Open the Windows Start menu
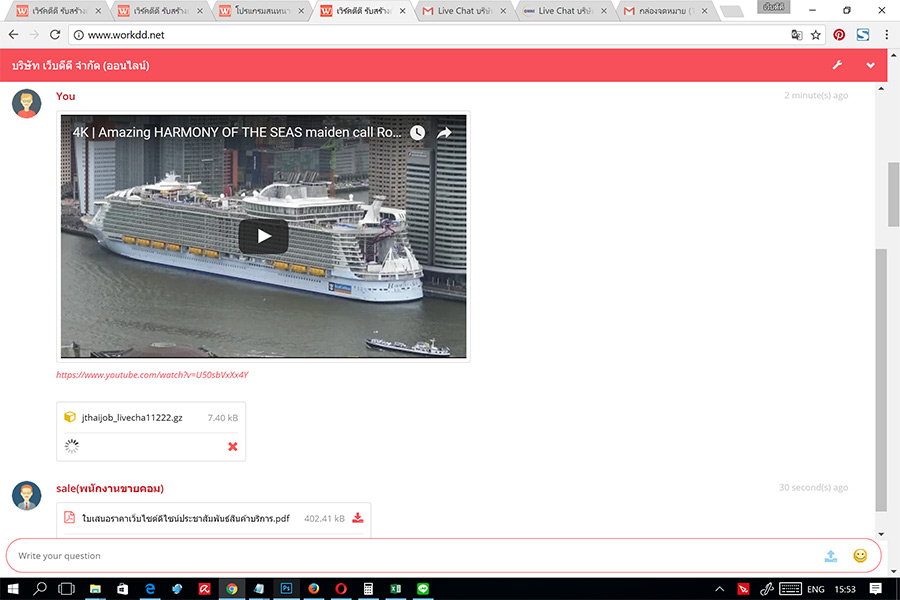Image resolution: width=900 pixels, height=600 pixels. click(13, 589)
